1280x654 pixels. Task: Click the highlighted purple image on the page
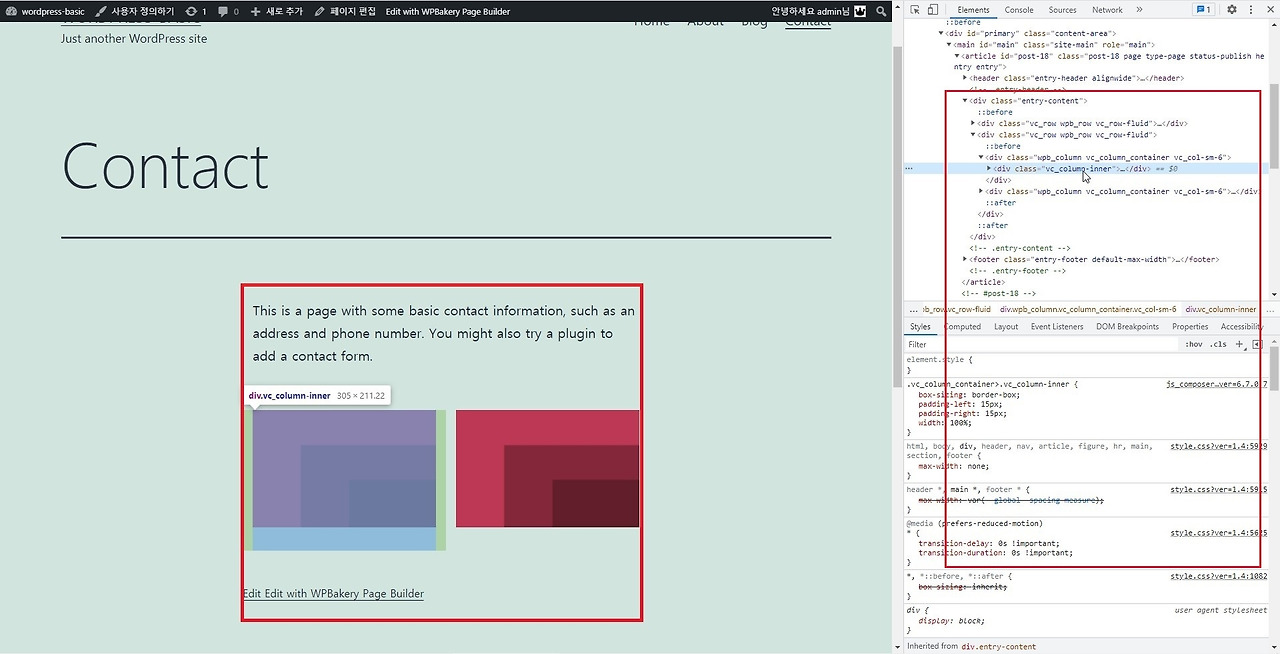(x=344, y=468)
